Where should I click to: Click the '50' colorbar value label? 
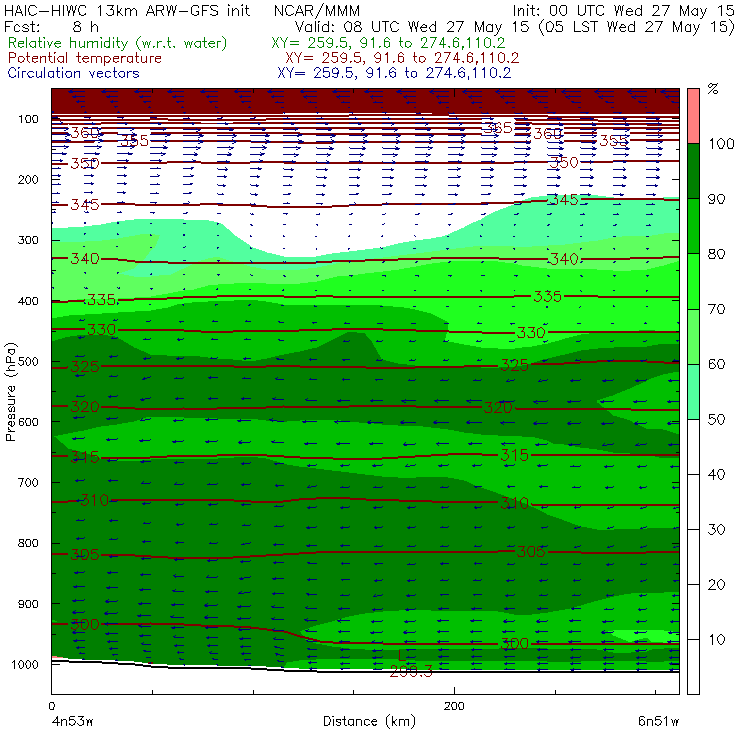tap(716, 420)
